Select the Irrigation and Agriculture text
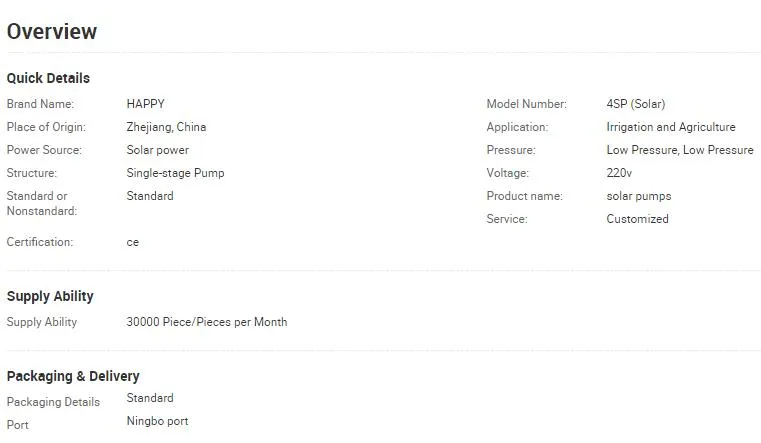 click(x=670, y=127)
